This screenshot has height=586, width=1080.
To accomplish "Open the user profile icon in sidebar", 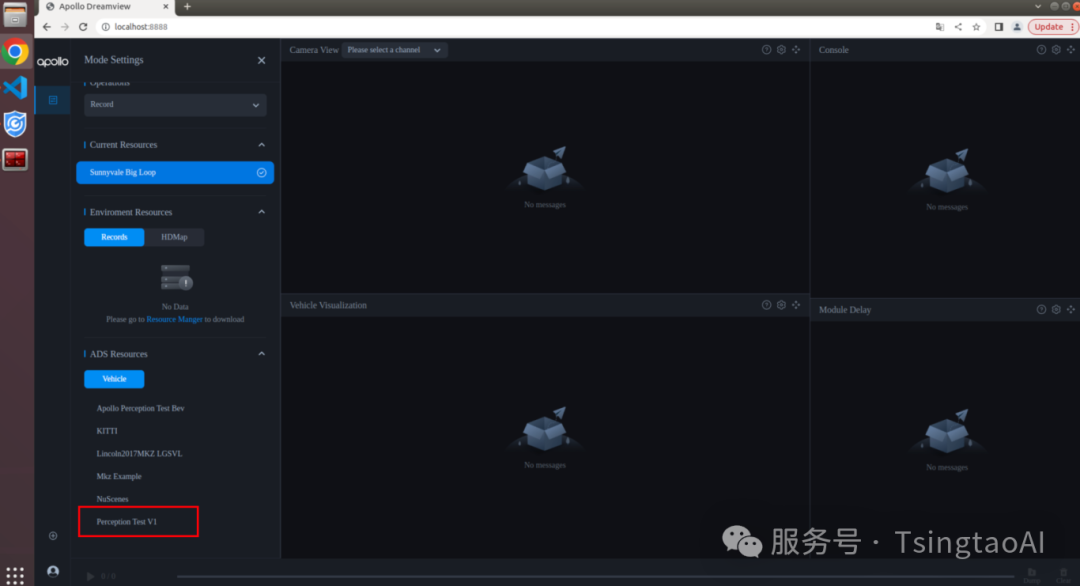I will click(x=53, y=572).
